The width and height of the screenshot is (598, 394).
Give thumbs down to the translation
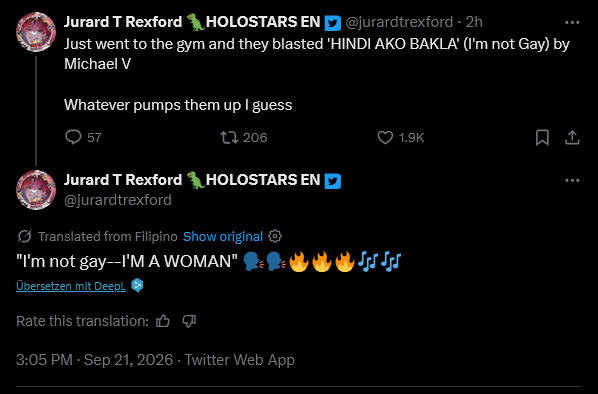[189, 321]
